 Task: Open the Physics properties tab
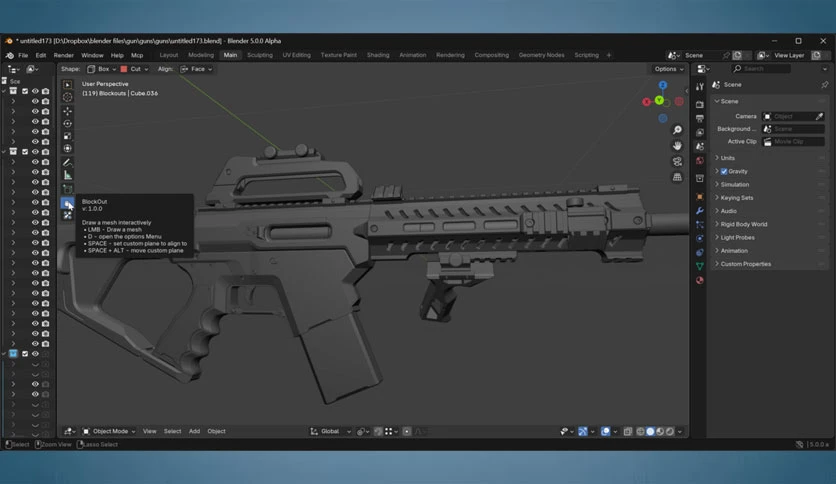(x=700, y=238)
